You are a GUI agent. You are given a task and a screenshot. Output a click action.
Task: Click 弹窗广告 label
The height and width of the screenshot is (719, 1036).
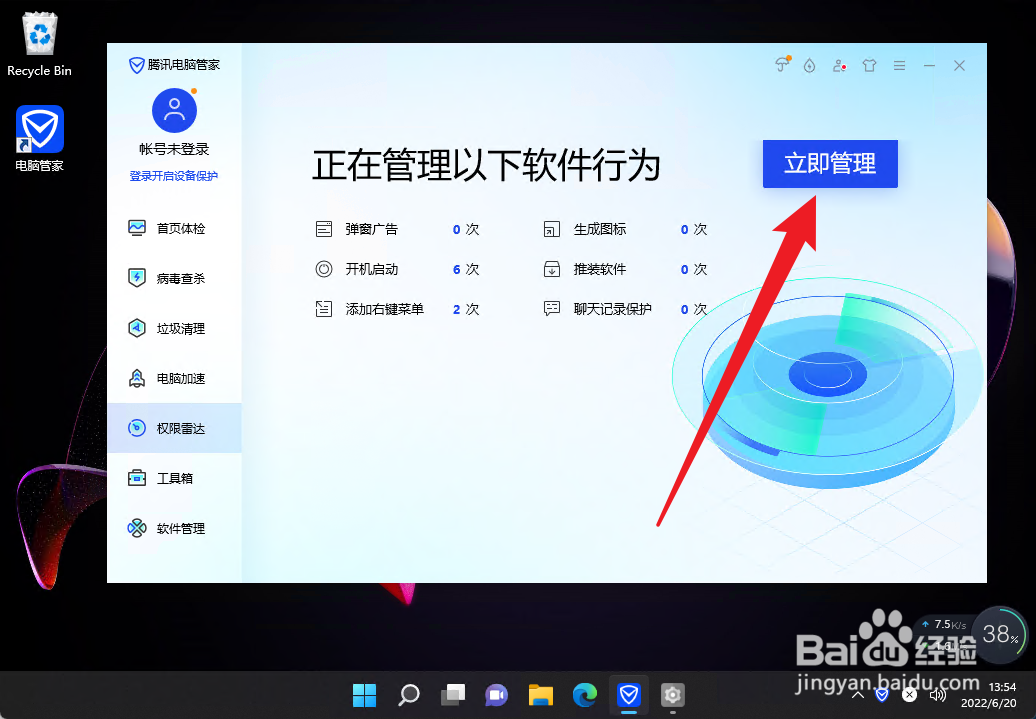pos(371,229)
